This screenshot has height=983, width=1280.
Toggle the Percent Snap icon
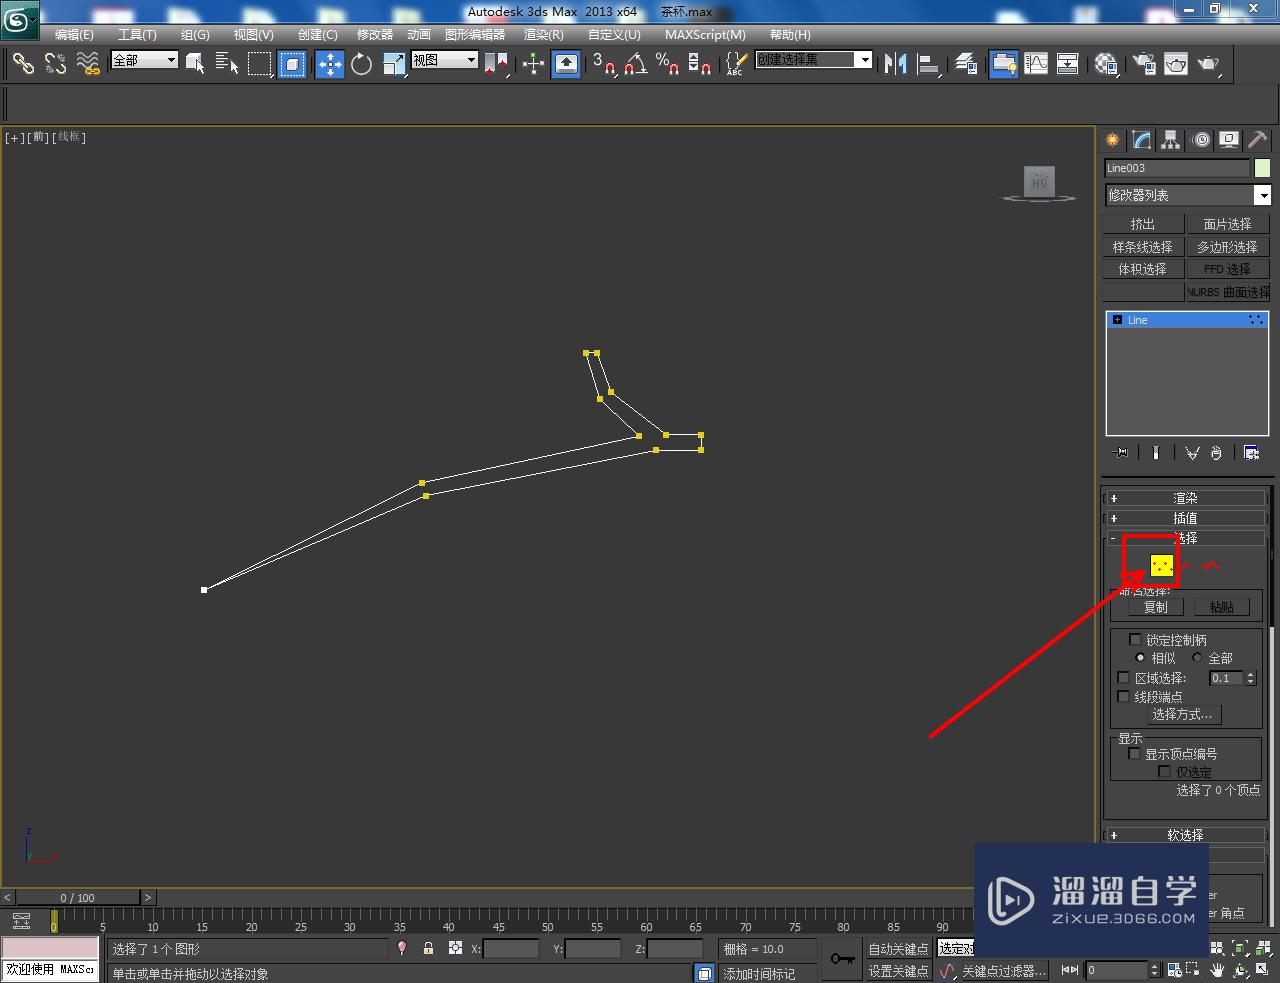click(667, 64)
